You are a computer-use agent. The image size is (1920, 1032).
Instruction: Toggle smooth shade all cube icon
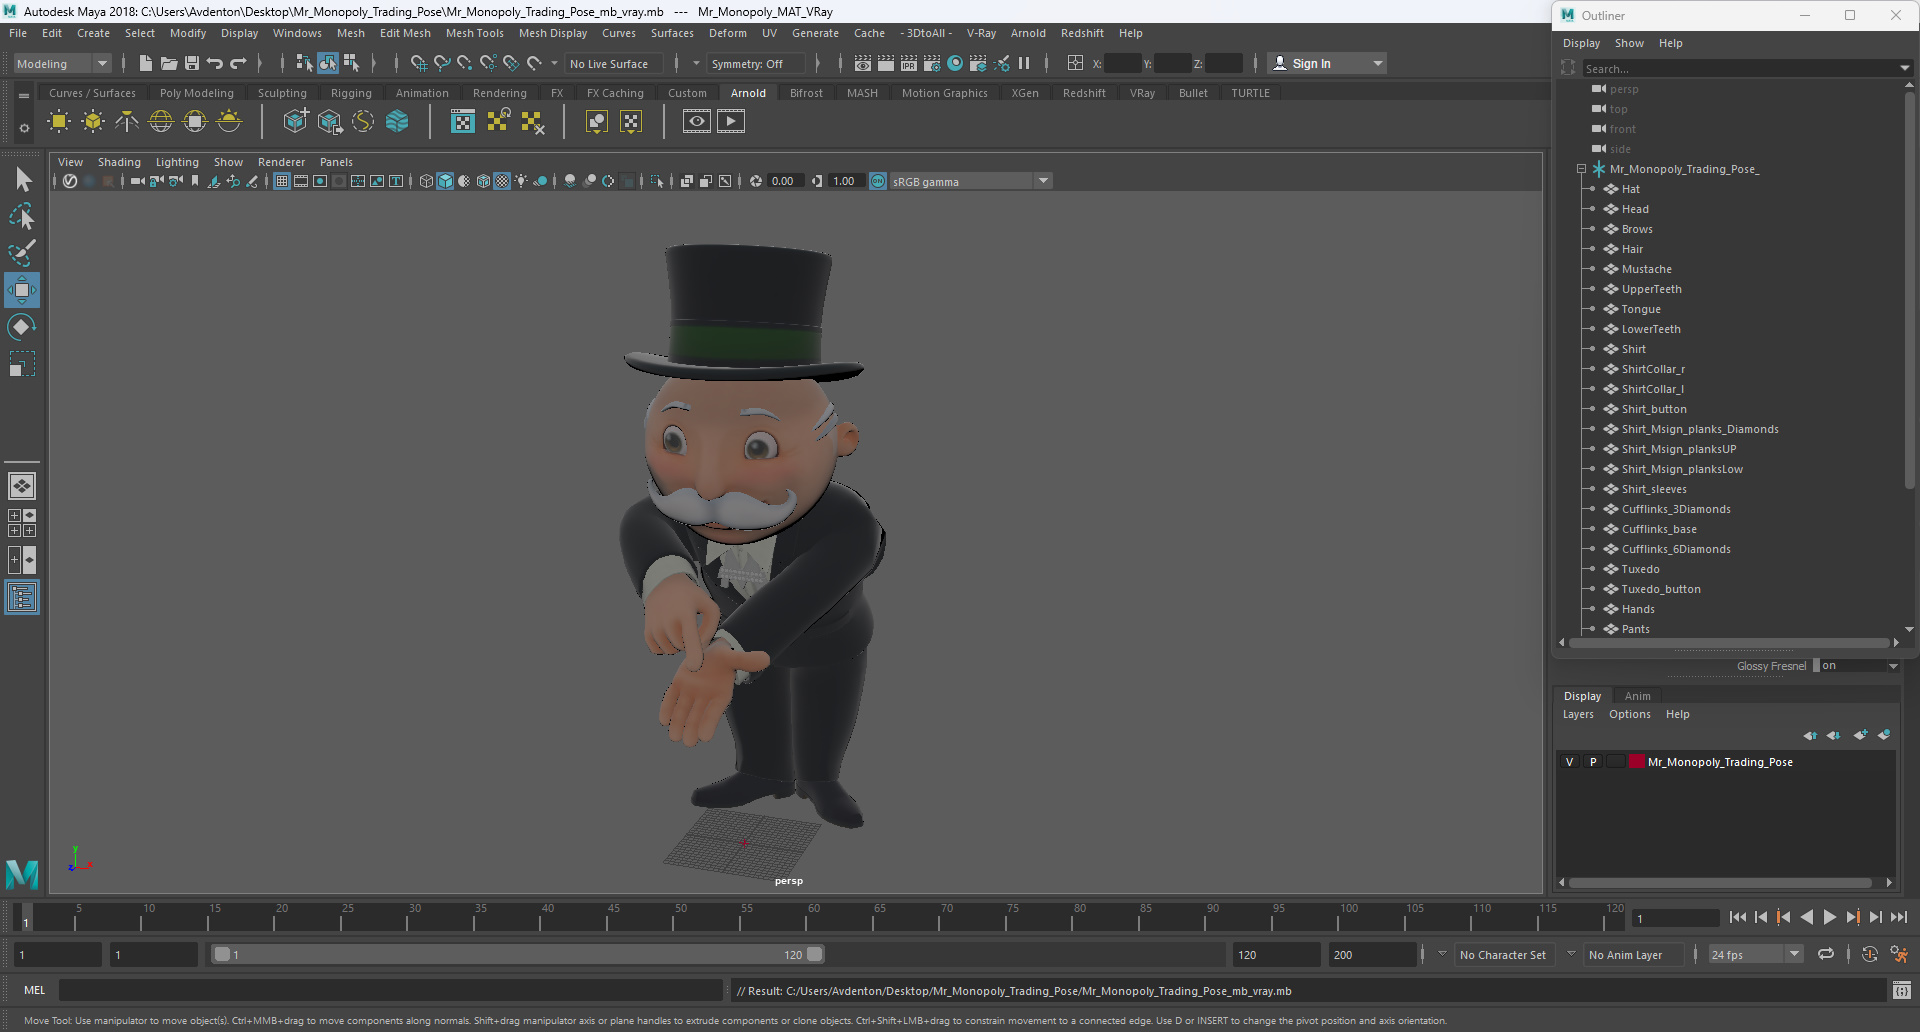(445, 181)
